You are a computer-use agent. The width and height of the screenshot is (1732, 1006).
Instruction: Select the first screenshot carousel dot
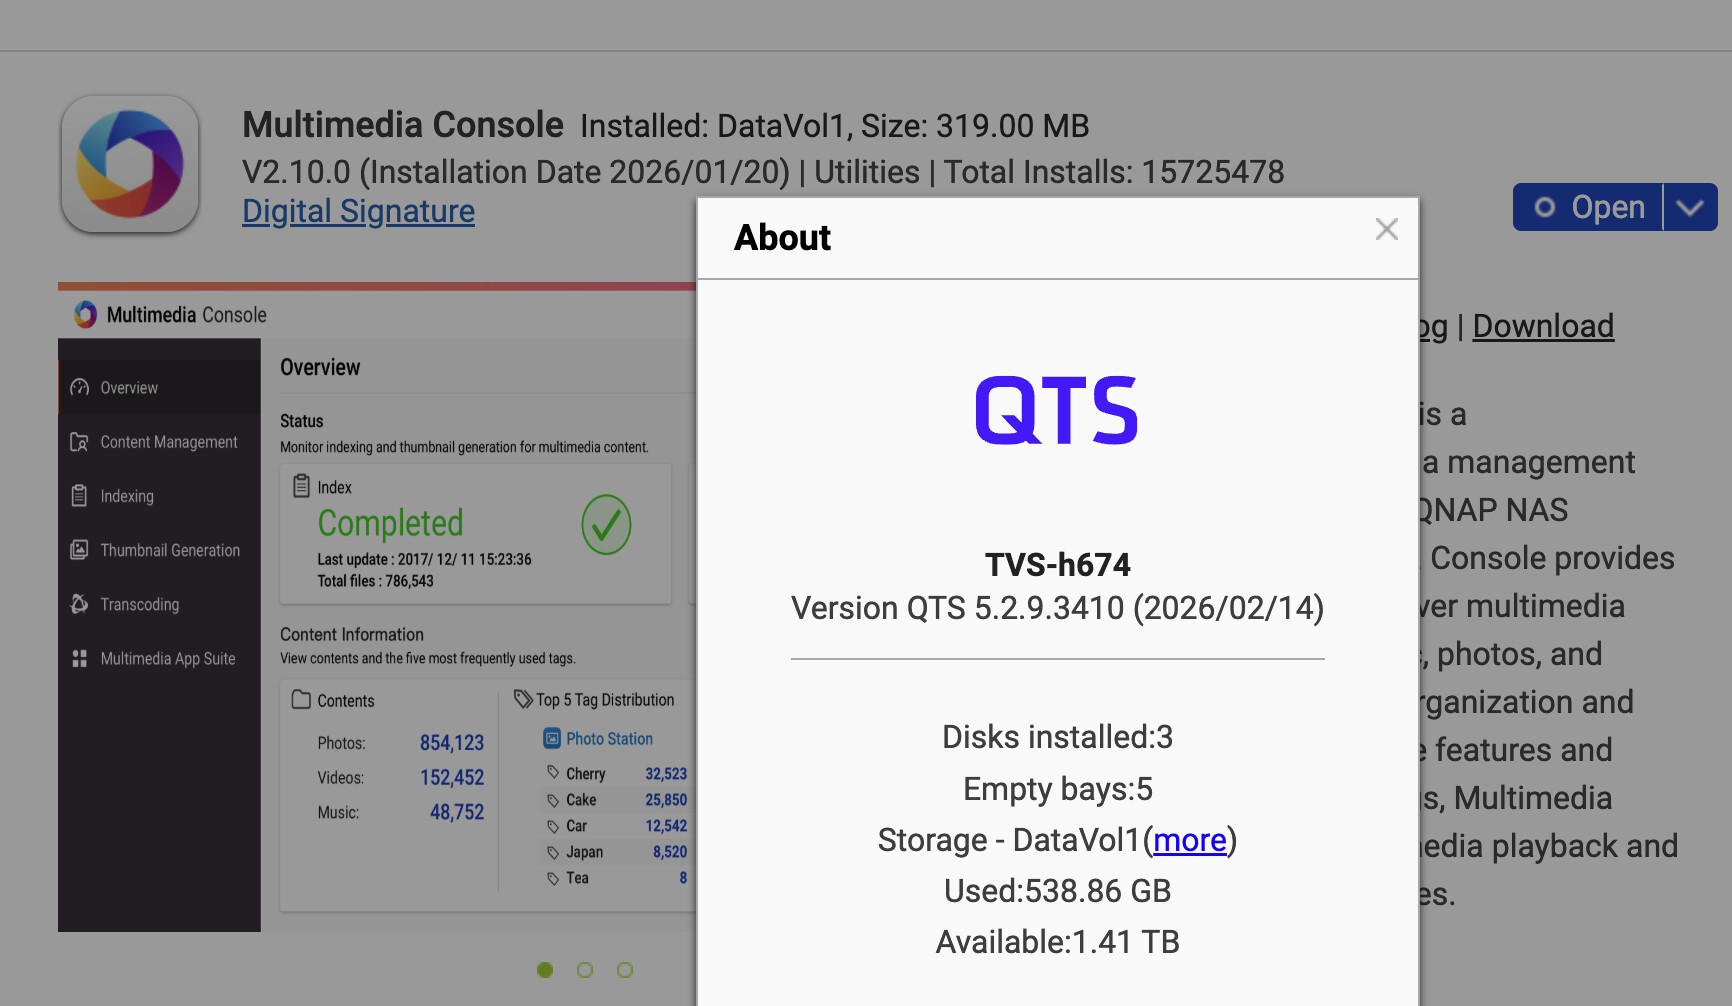pos(545,970)
